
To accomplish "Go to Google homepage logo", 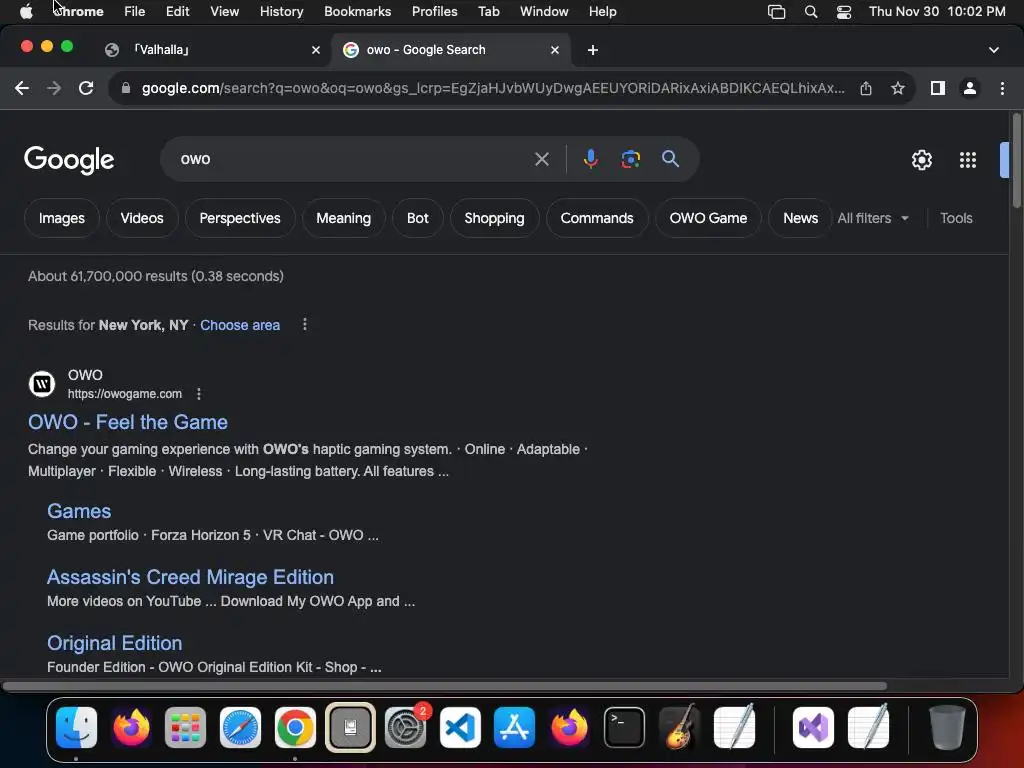I will pyautogui.click(x=69, y=160).
